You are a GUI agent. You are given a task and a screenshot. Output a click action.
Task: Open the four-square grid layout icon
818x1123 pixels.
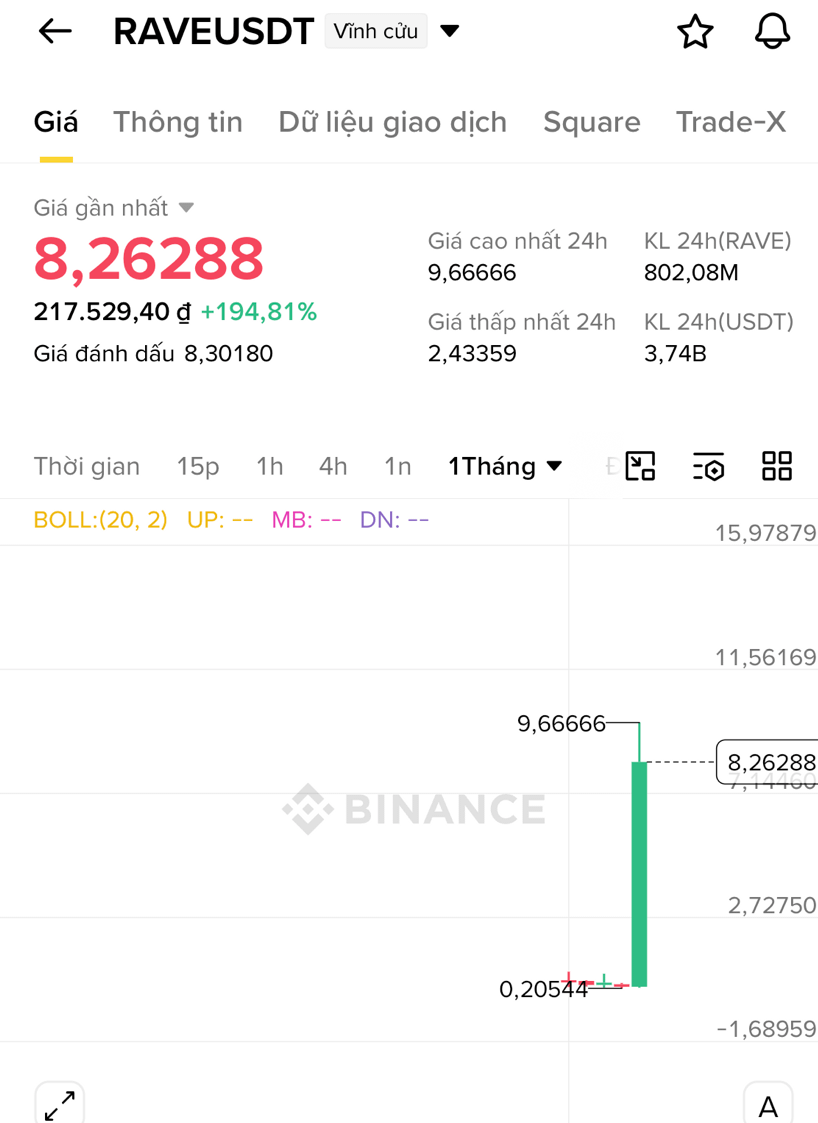click(776, 466)
